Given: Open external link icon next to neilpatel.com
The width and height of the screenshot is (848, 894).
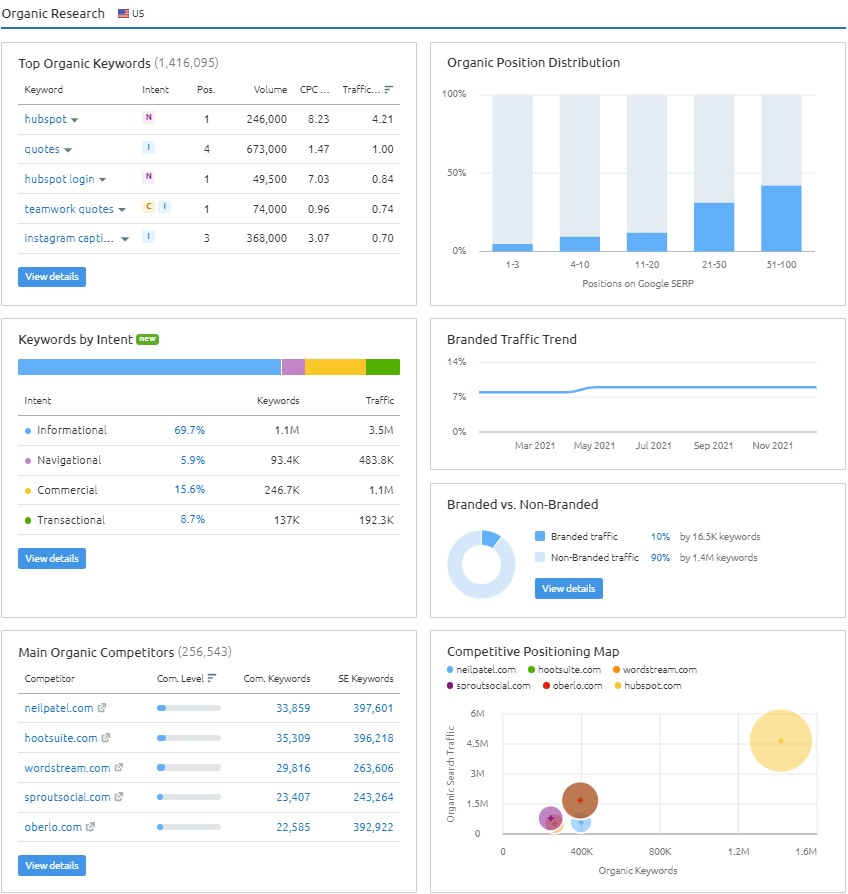Looking at the screenshot, I should (x=102, y=708).
